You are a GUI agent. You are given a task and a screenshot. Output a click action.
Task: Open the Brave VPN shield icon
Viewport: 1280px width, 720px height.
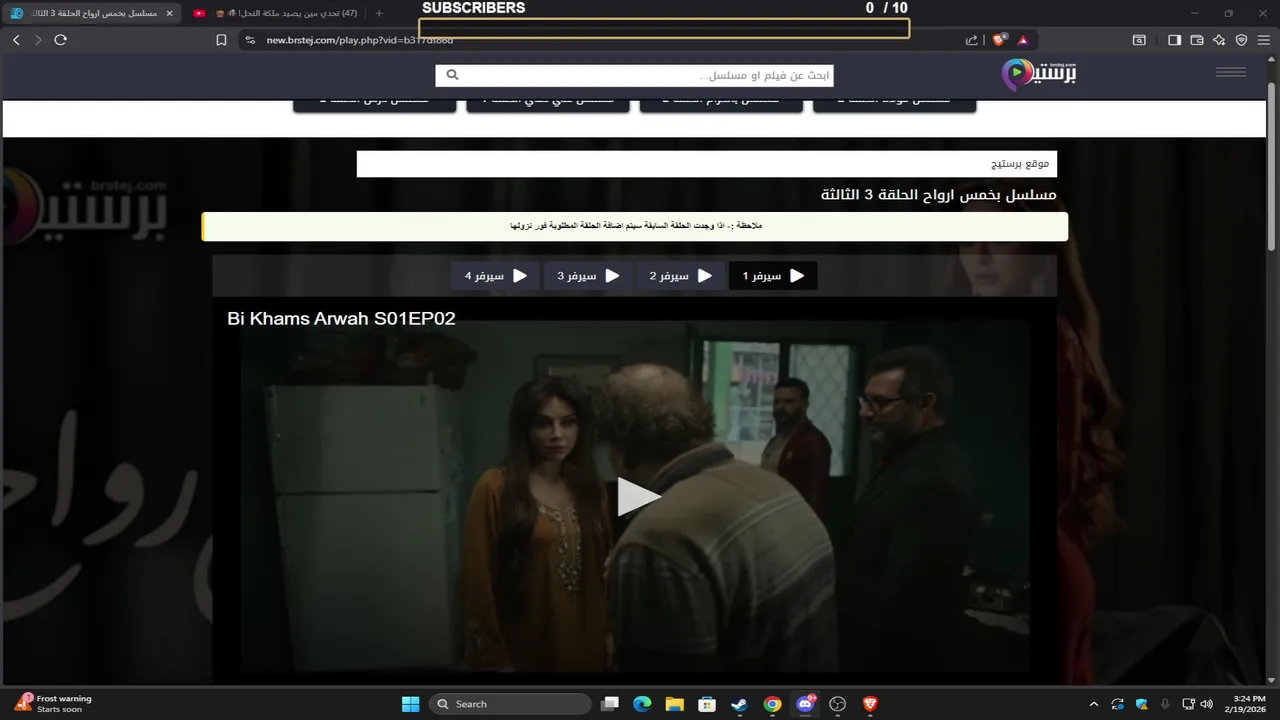(x=1241, y=40)
